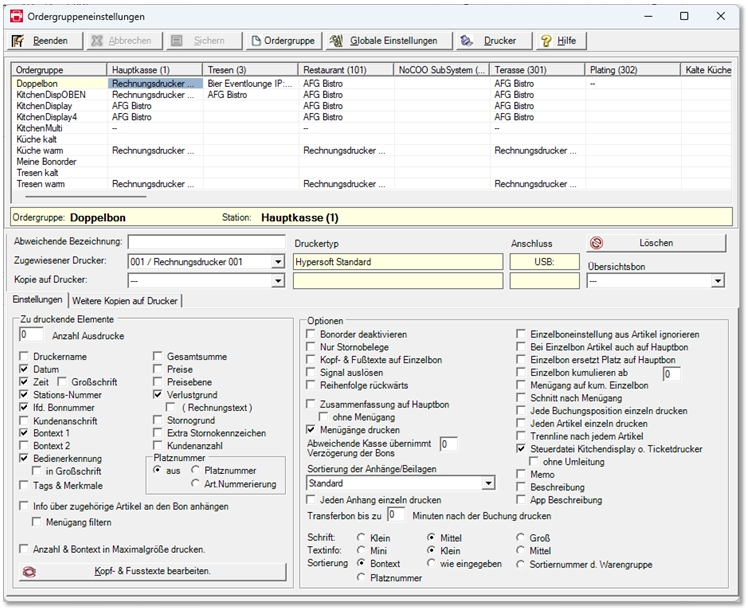The height and width of the screenshot is (612, 748).
Task: Select the Platznummer radio button under Platznummer
Action: click(x=195, y=469)
